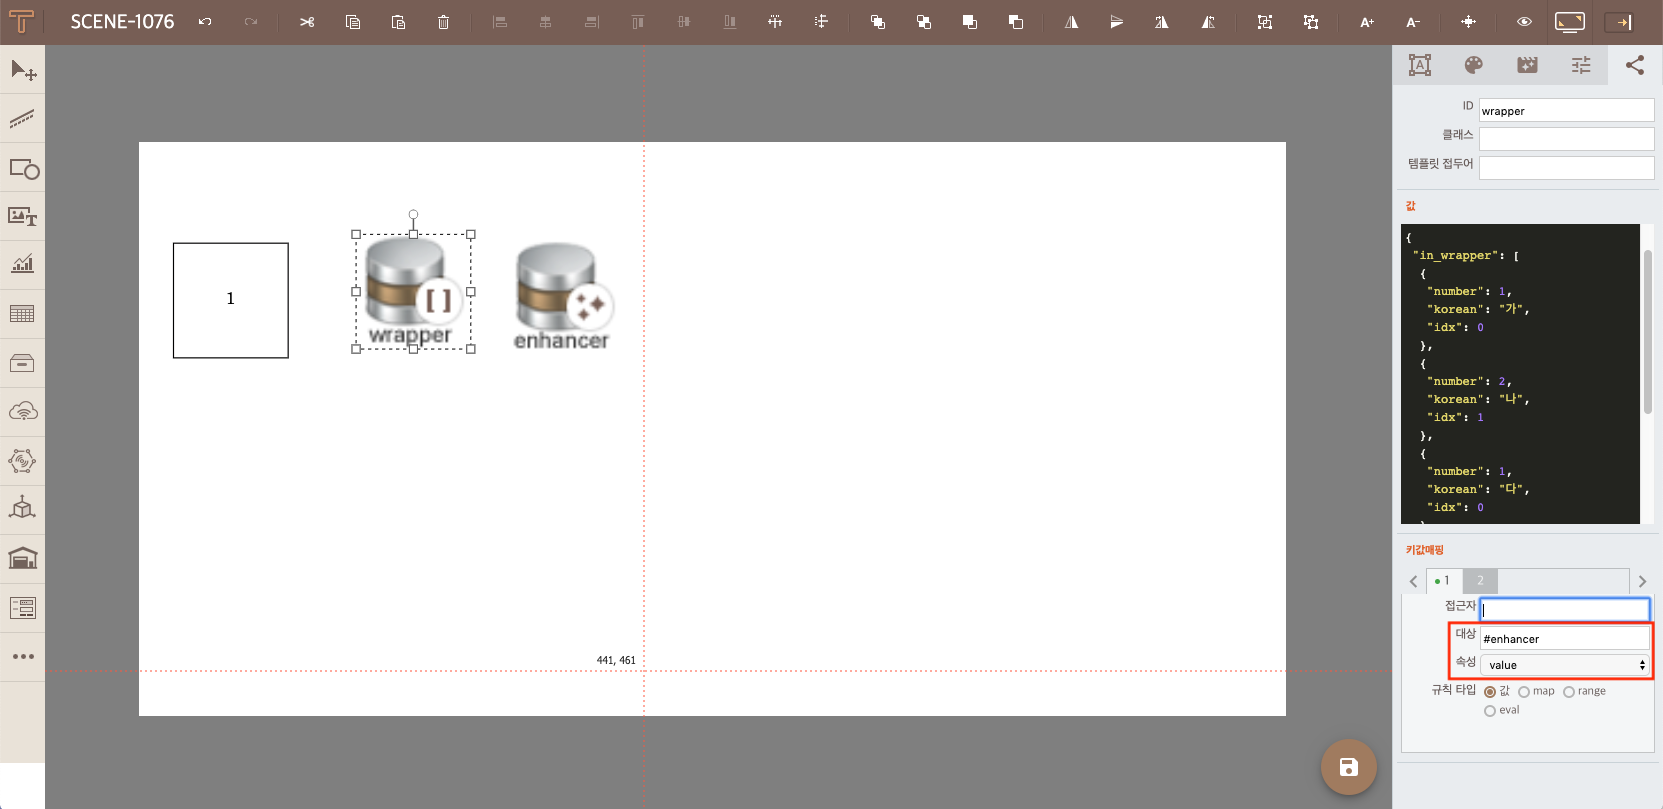
Task: Select the 값 rule type radio
Action: (x=1490, y=692)
